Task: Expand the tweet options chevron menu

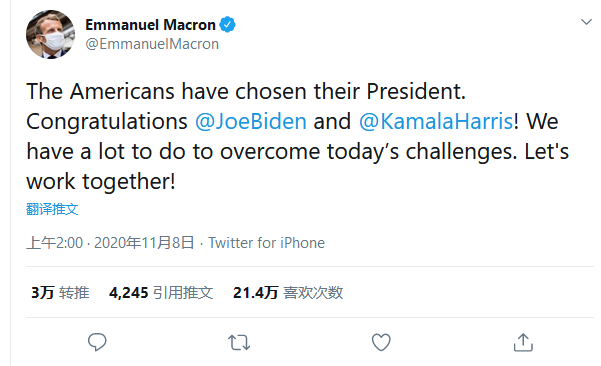Action: tap(586, 22)
